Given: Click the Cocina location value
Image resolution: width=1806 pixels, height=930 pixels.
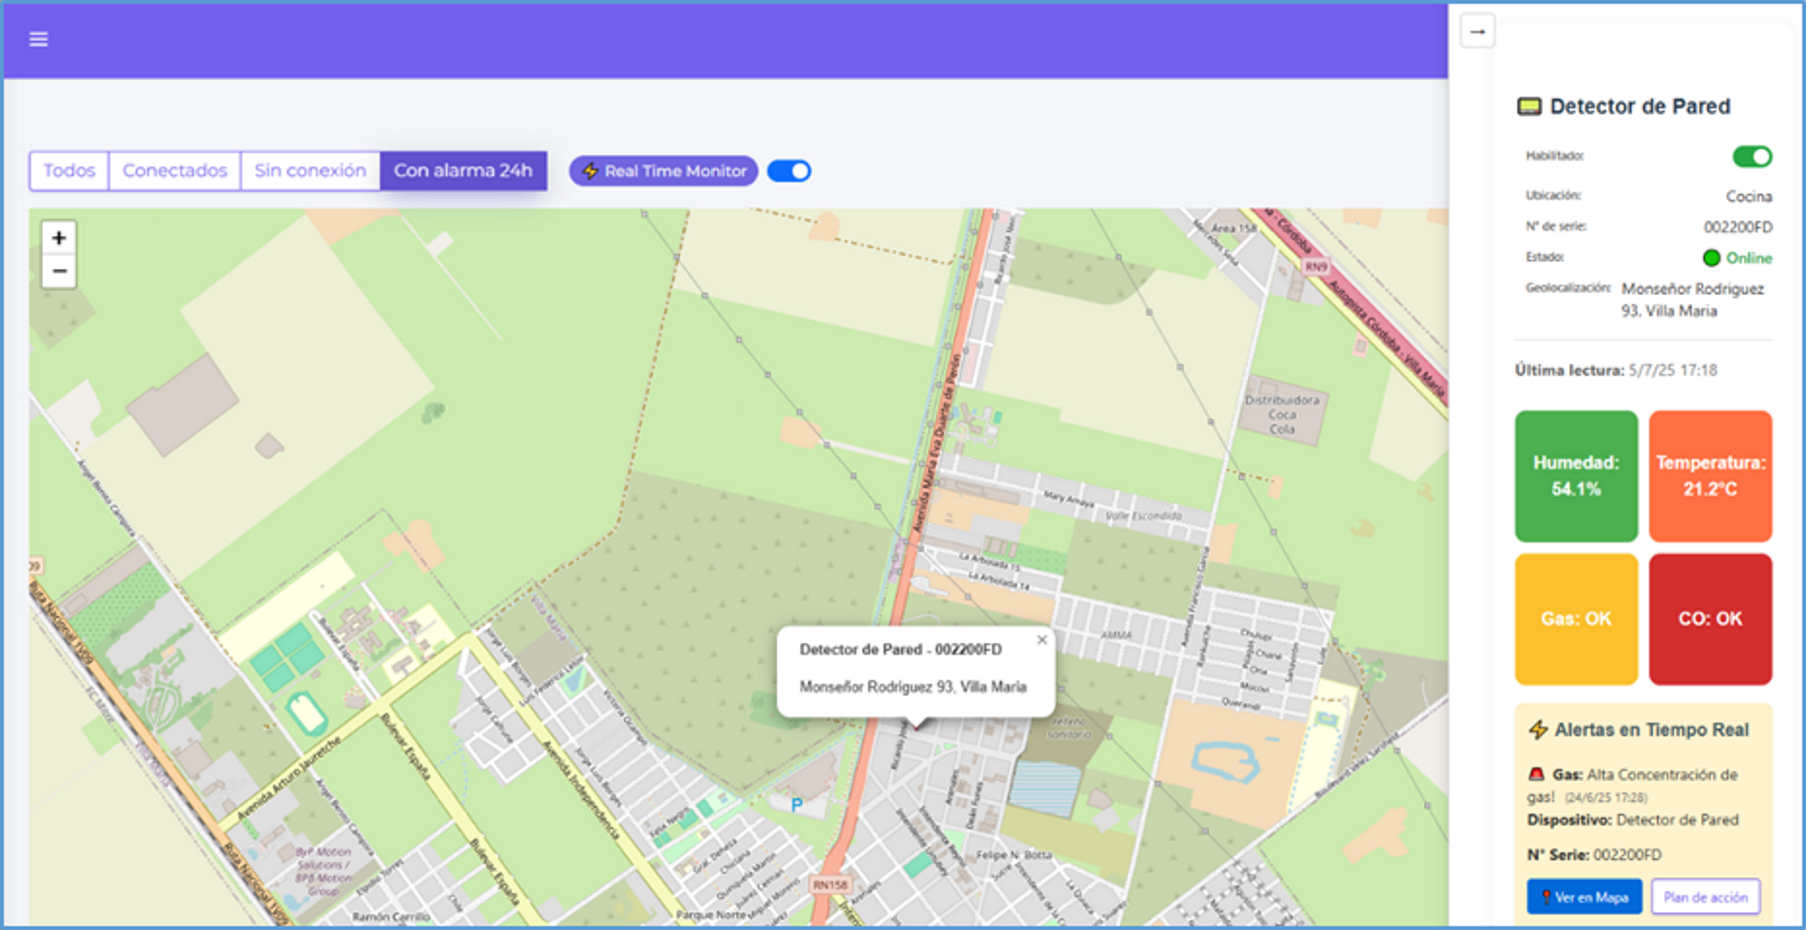Looking at the screenshot, I should pyautogui.click(x=1749, y=196).
